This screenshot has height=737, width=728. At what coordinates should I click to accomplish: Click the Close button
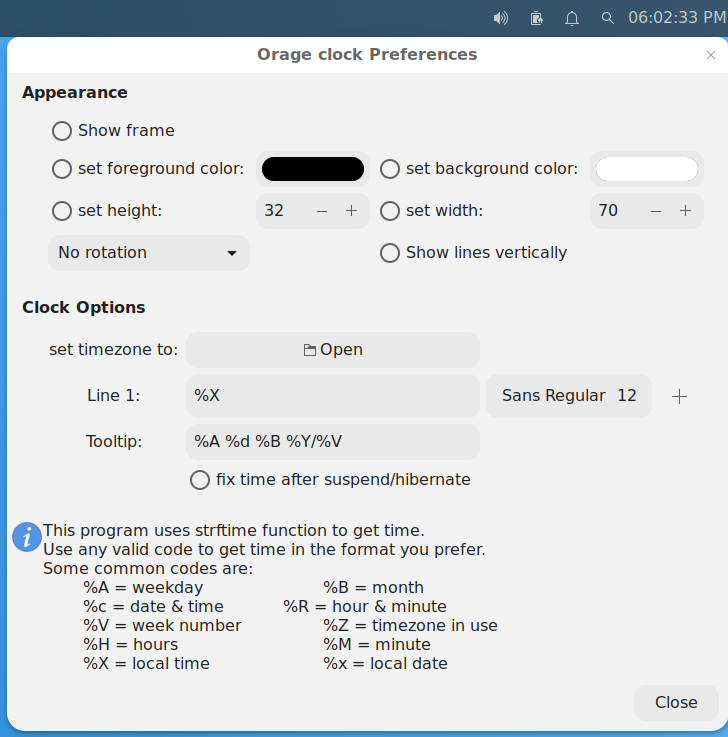tap(676, 703)
